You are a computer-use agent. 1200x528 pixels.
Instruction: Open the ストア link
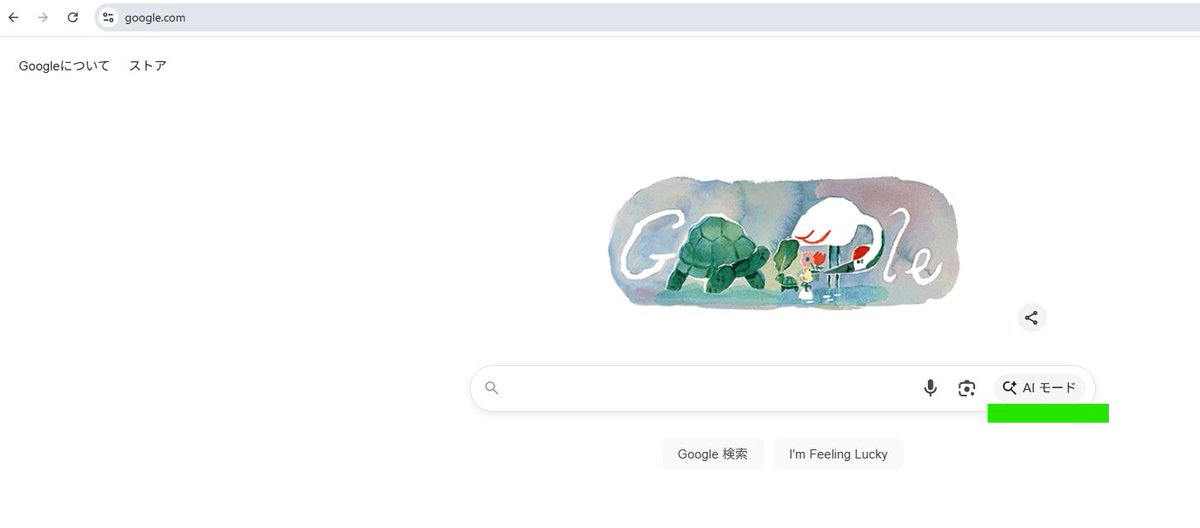point(148,66)
